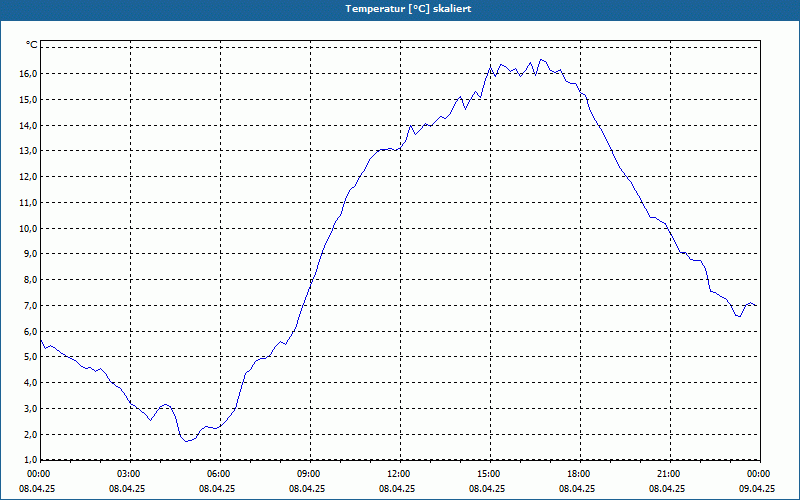Click the 15:00 time label

pos(487,474)
